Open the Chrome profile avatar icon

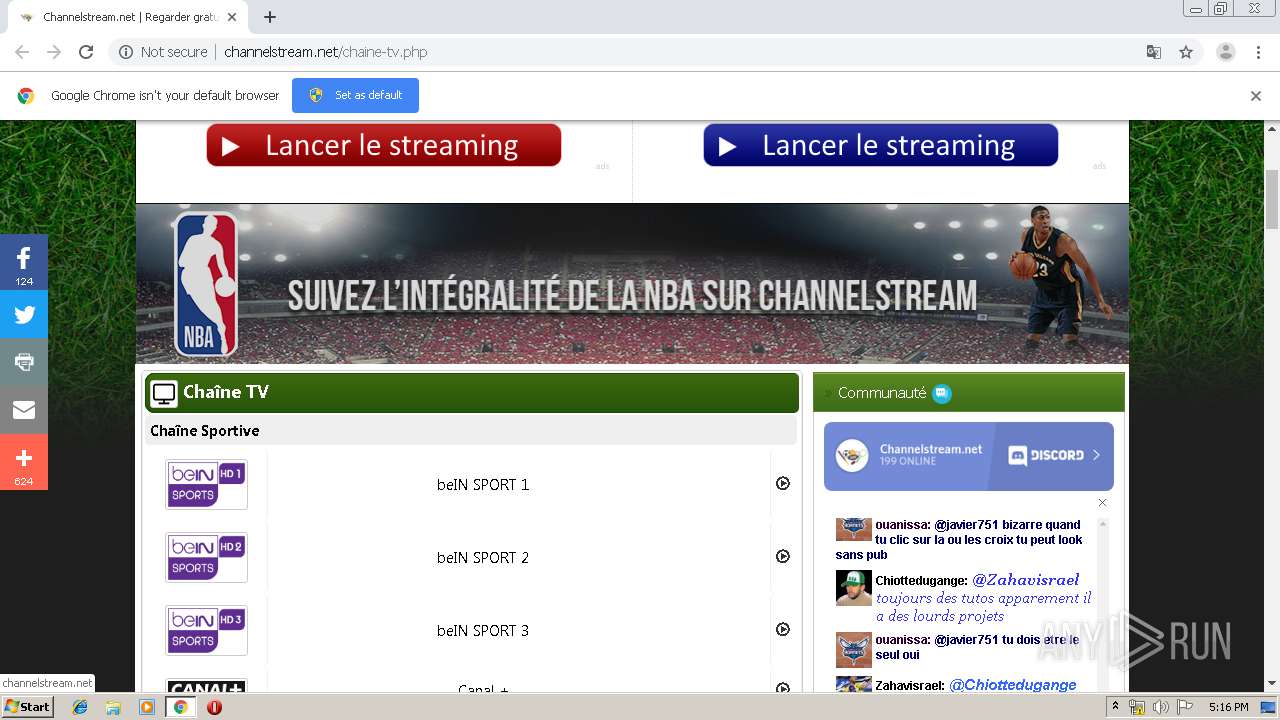(x=1225, y=52)
